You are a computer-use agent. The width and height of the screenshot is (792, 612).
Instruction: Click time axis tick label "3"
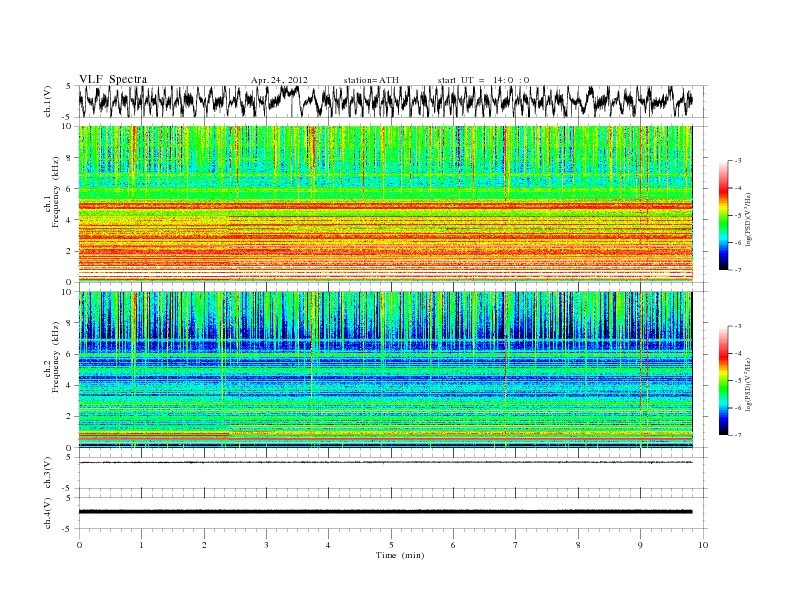pos(267,545)
